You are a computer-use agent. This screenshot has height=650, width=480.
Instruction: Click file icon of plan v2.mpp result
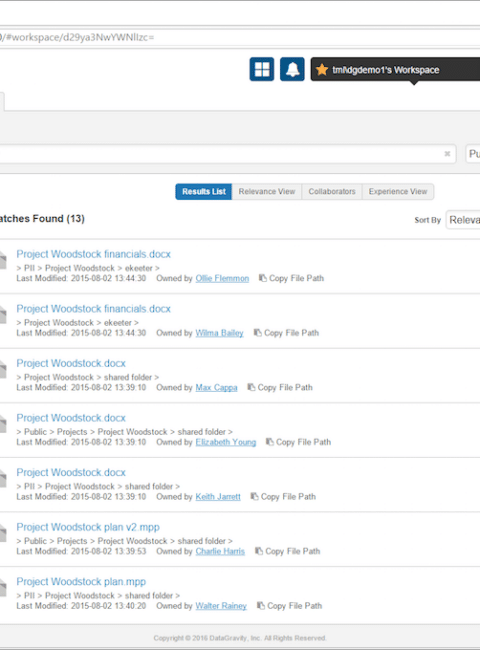3,534
